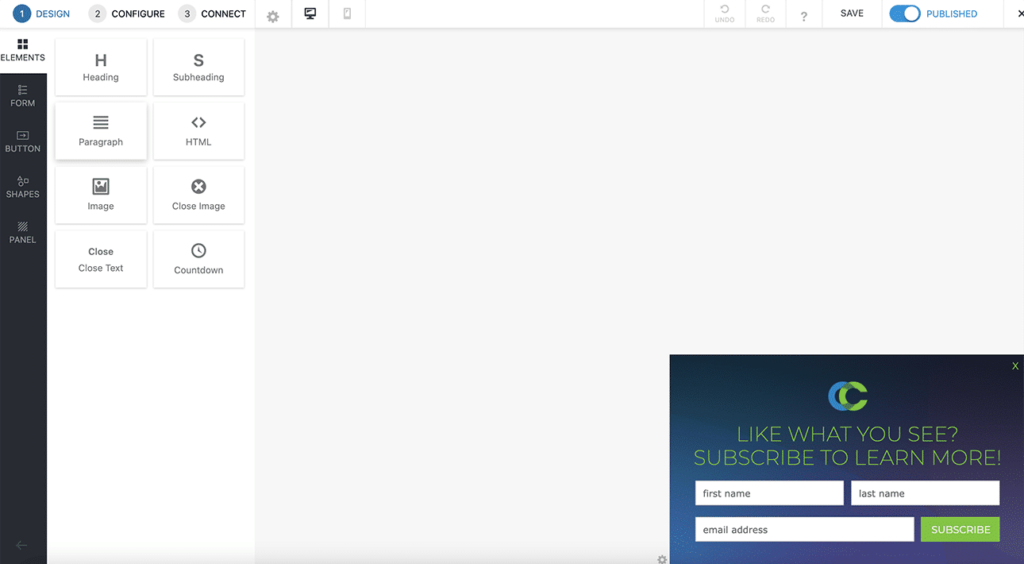Click the last name input field
The height and width of the screenshot is (564, 1024).
(x=925, y=494)
